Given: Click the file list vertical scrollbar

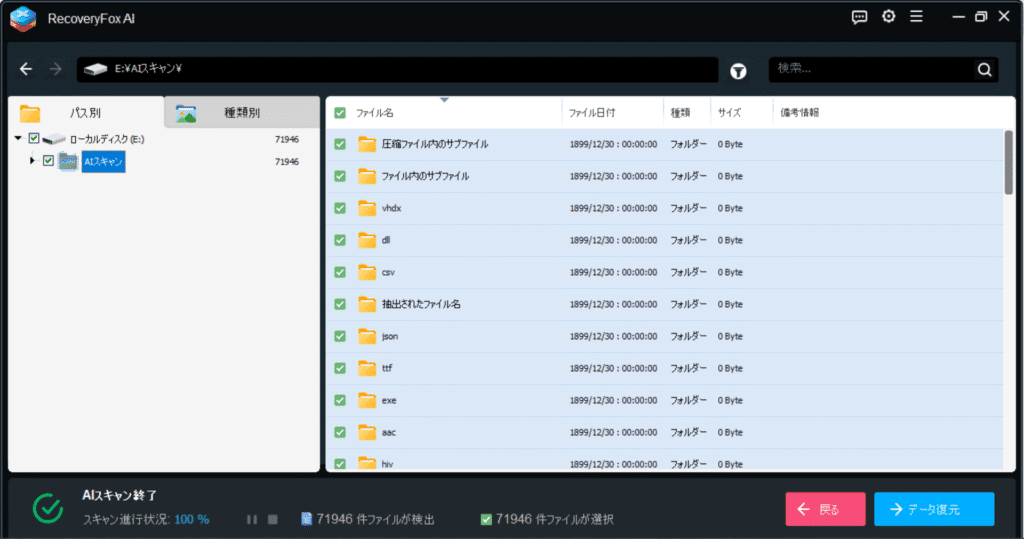Looking at the screenshot, I should point(1009,162).
